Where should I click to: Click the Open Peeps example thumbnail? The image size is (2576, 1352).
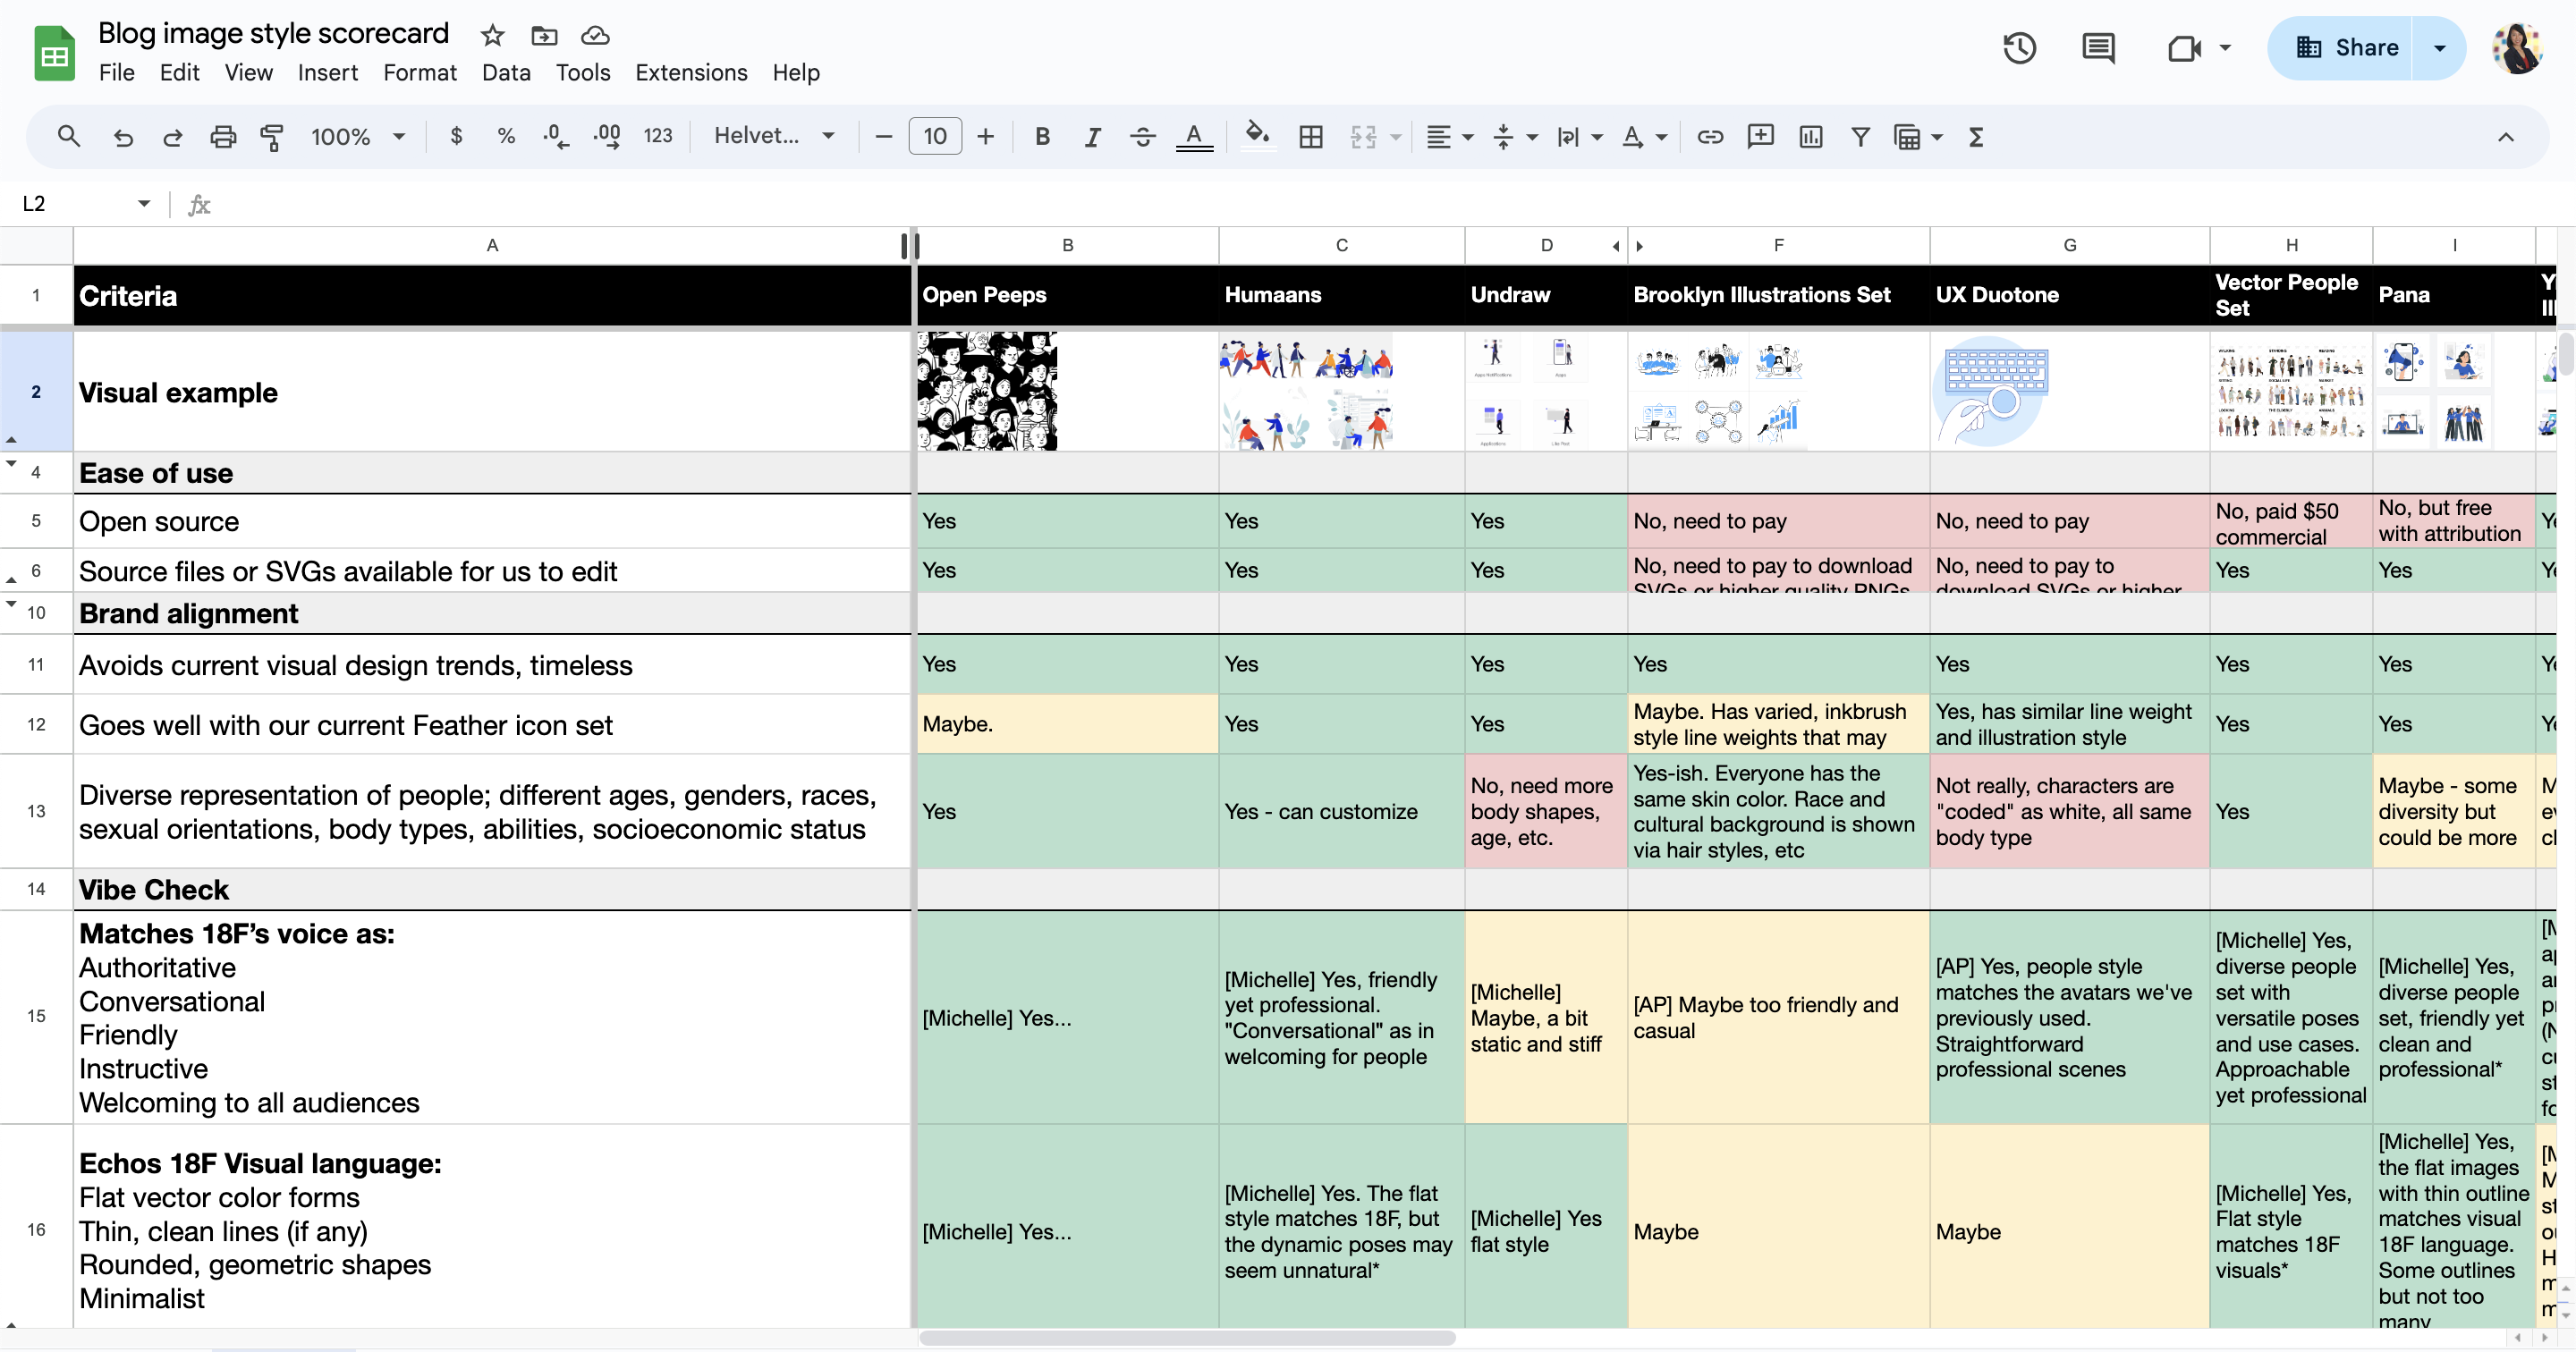[987, 391]
